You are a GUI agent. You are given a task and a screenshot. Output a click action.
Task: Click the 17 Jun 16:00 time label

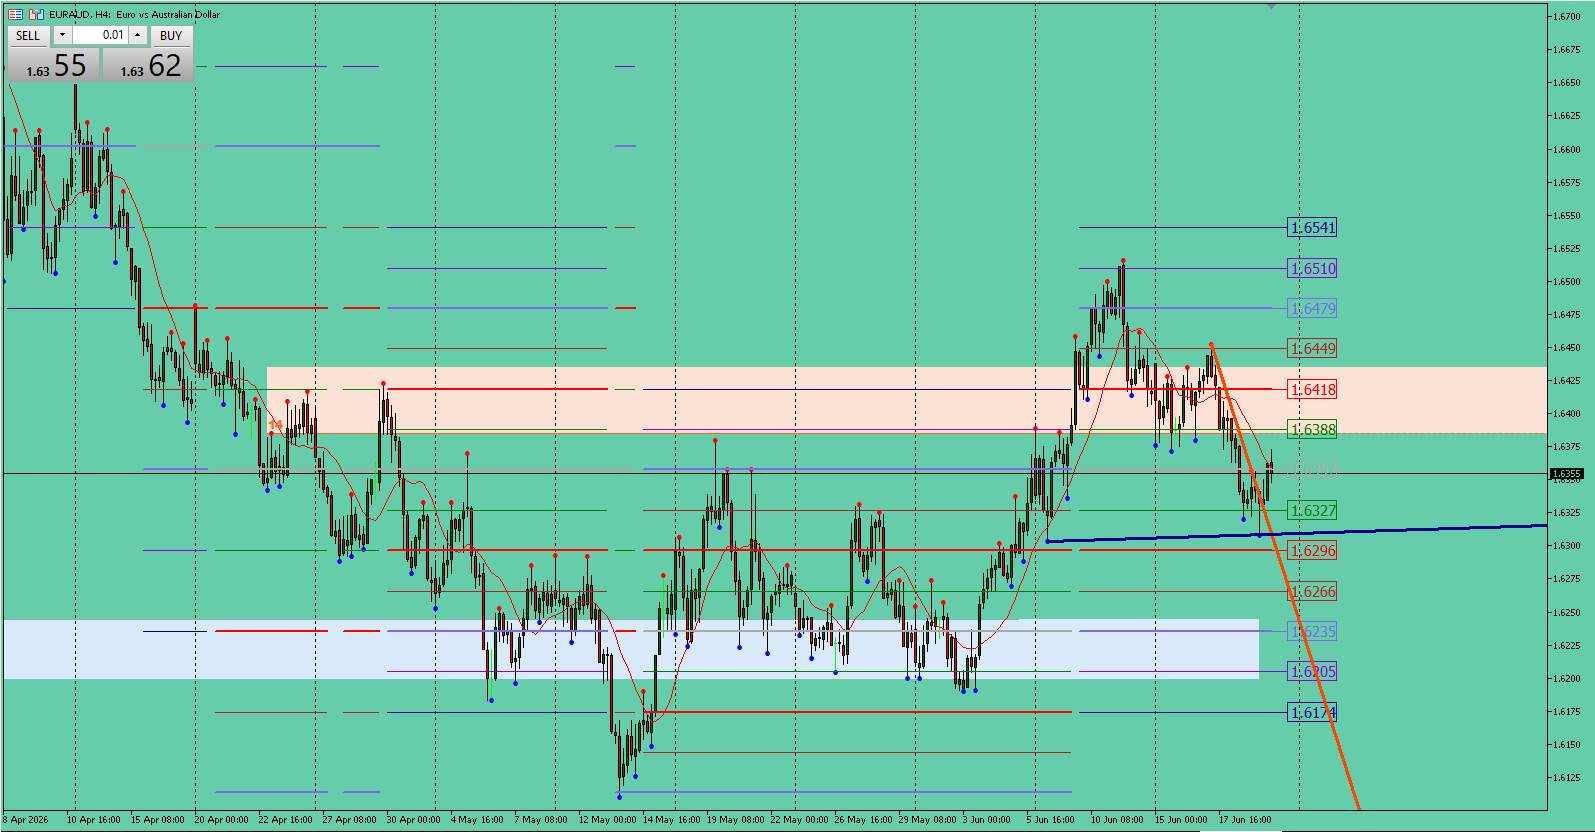pos(1245,820)
